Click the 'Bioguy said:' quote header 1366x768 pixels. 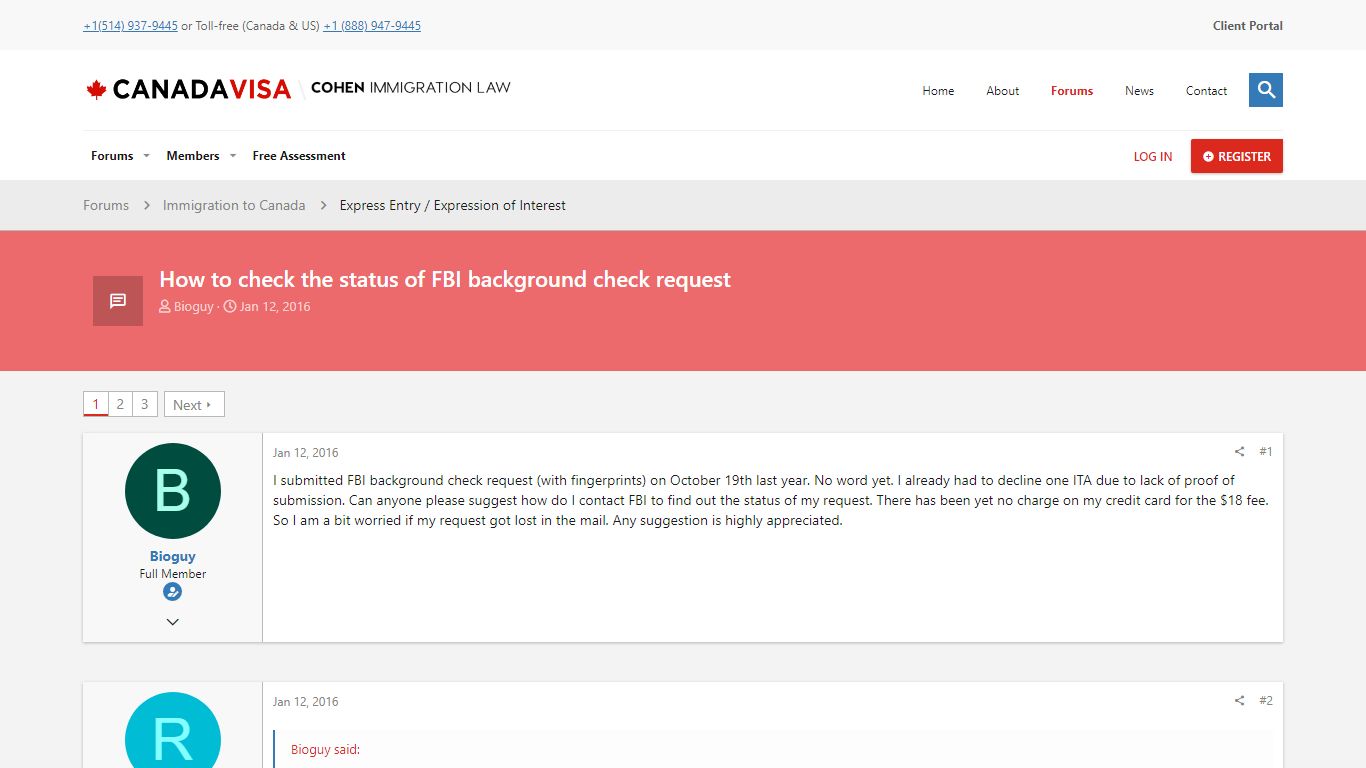[325, 750]
